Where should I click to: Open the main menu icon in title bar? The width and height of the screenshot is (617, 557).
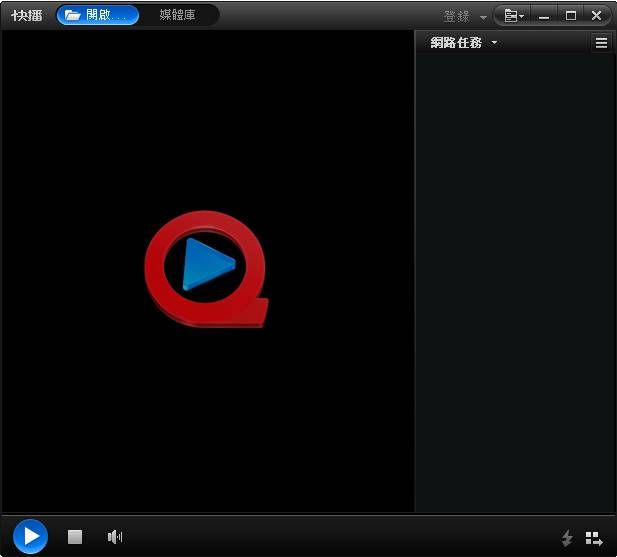click(x=514, y=16)
